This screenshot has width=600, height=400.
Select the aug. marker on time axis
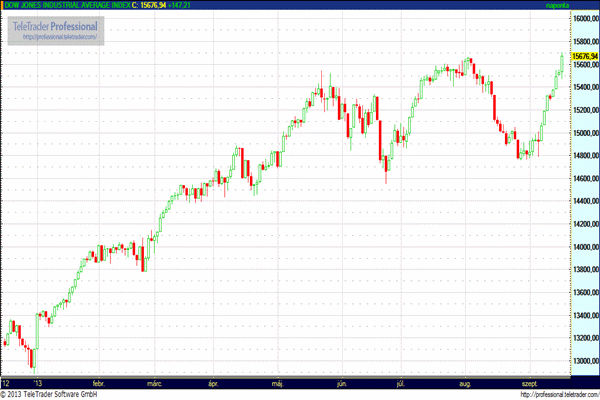click(463, 382)
